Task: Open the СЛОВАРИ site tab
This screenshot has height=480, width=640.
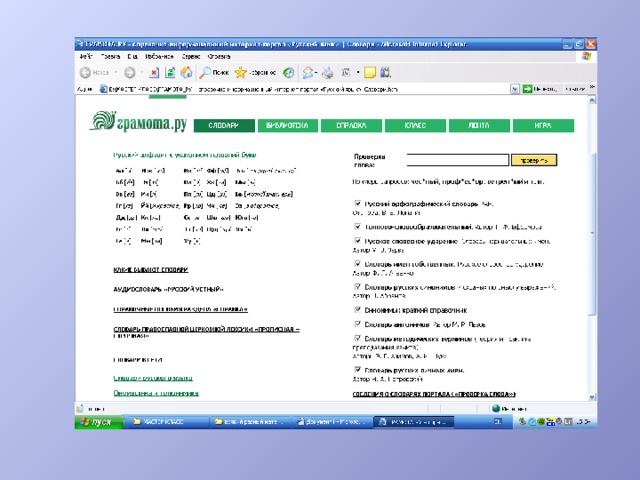Action: (224, 126)
